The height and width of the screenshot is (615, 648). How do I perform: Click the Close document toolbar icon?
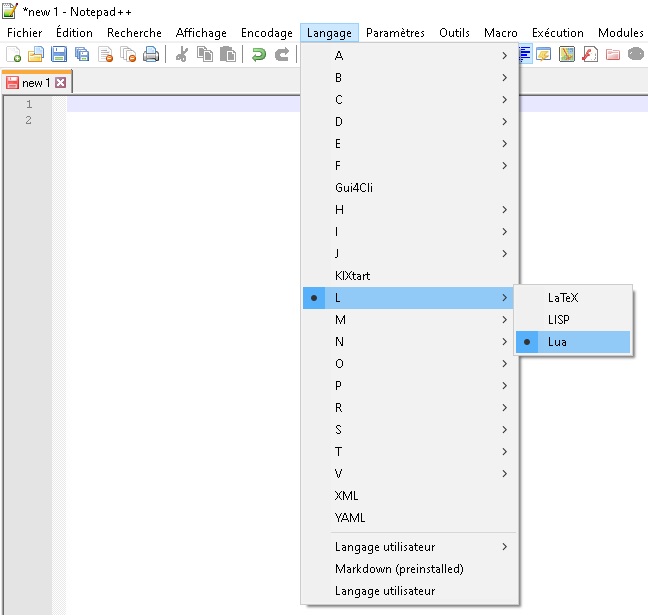(106, 54)
